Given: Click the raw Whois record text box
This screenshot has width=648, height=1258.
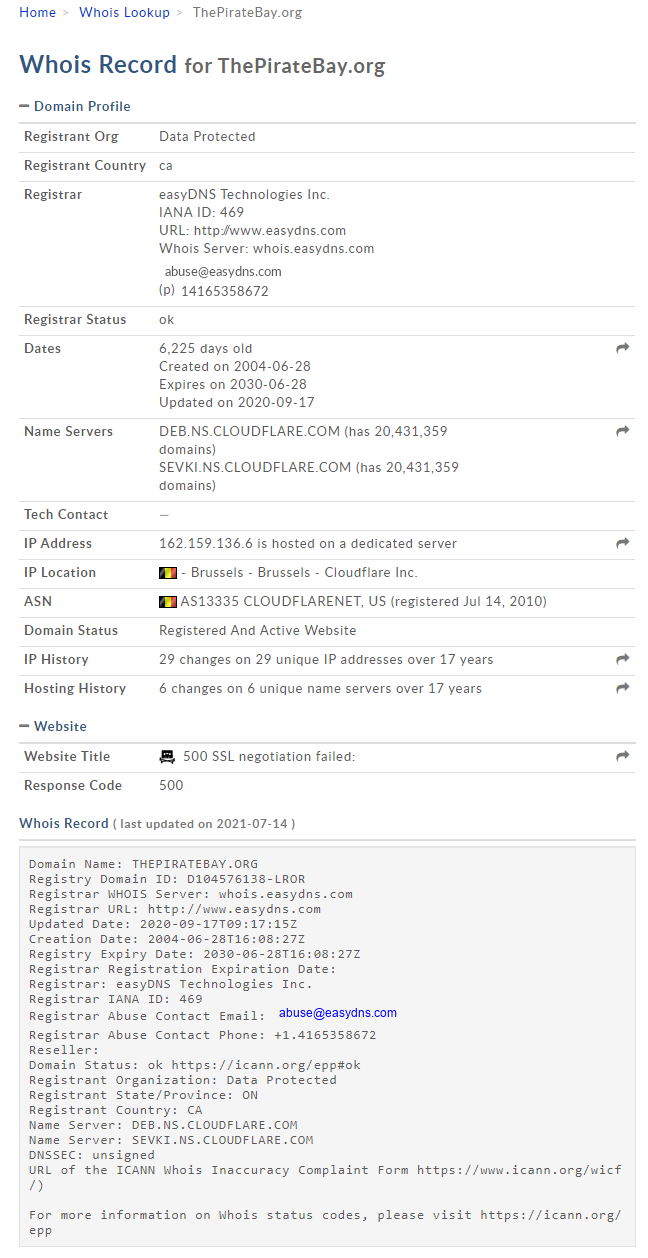Looking at the screenshot, I should [x=327, y=1046].
